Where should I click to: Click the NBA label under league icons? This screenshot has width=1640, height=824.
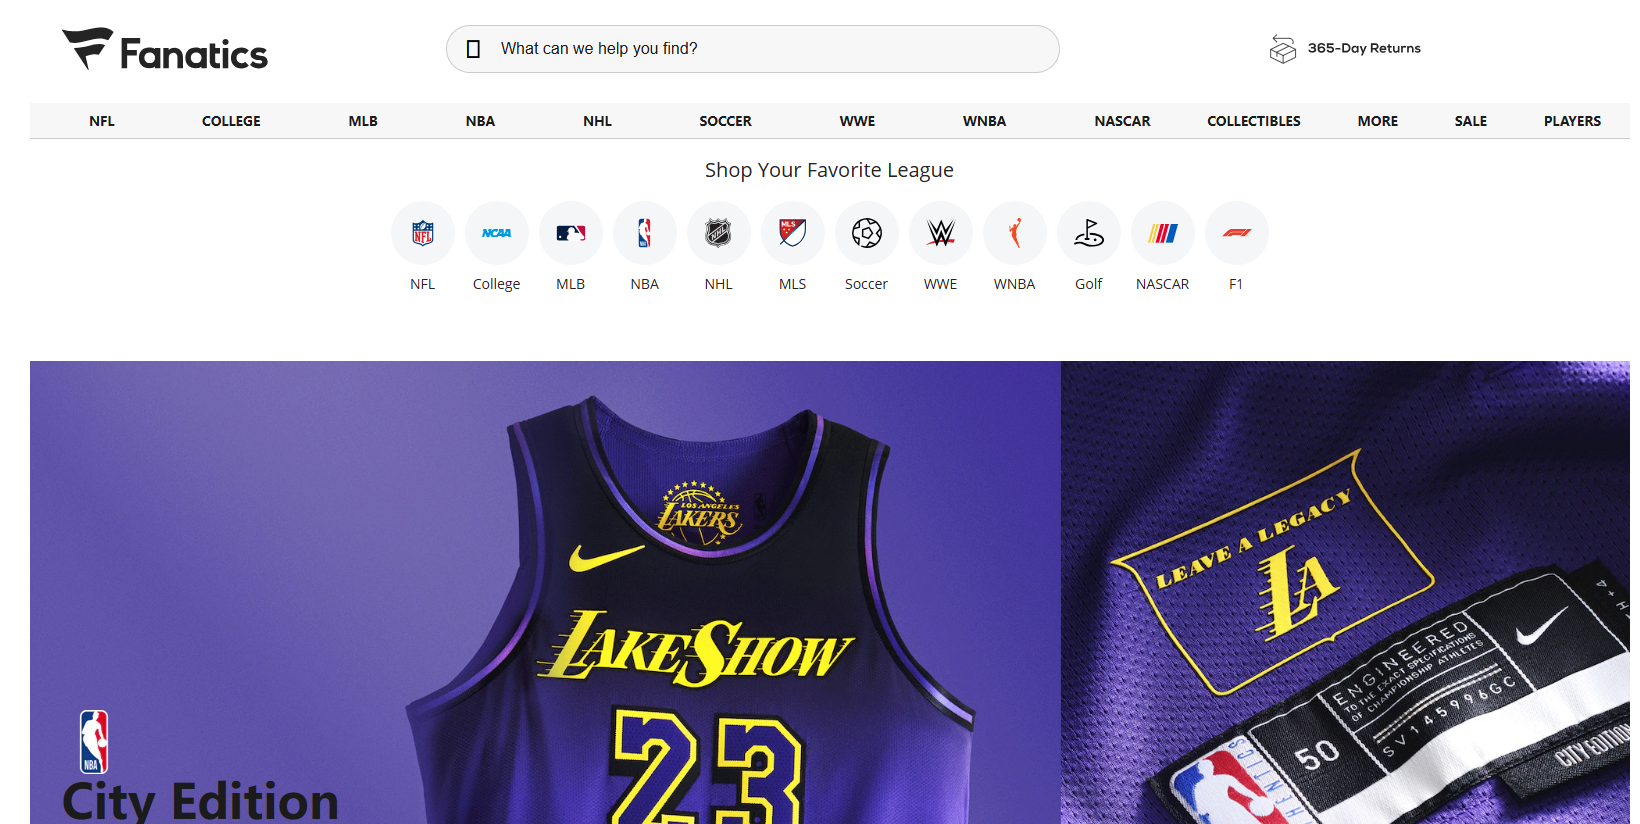[645, 284]
